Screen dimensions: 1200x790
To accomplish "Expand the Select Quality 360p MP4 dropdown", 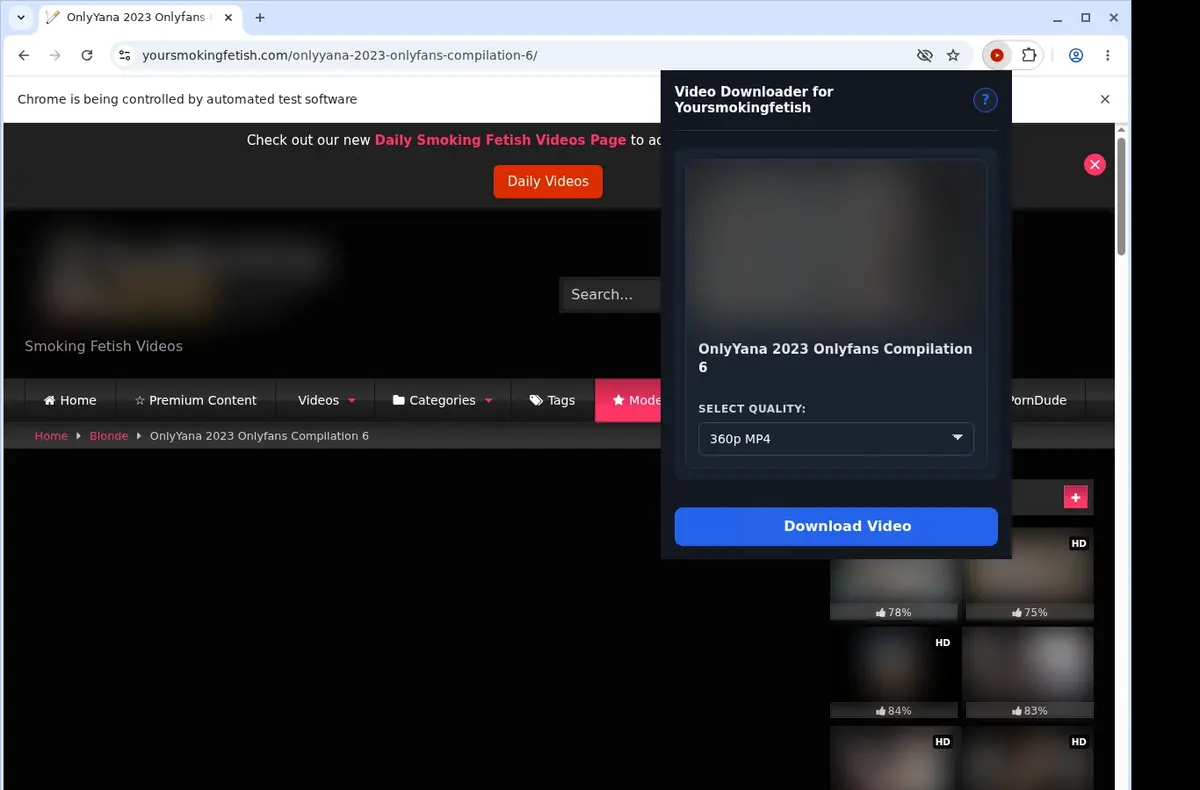I will tap(836, 438).
